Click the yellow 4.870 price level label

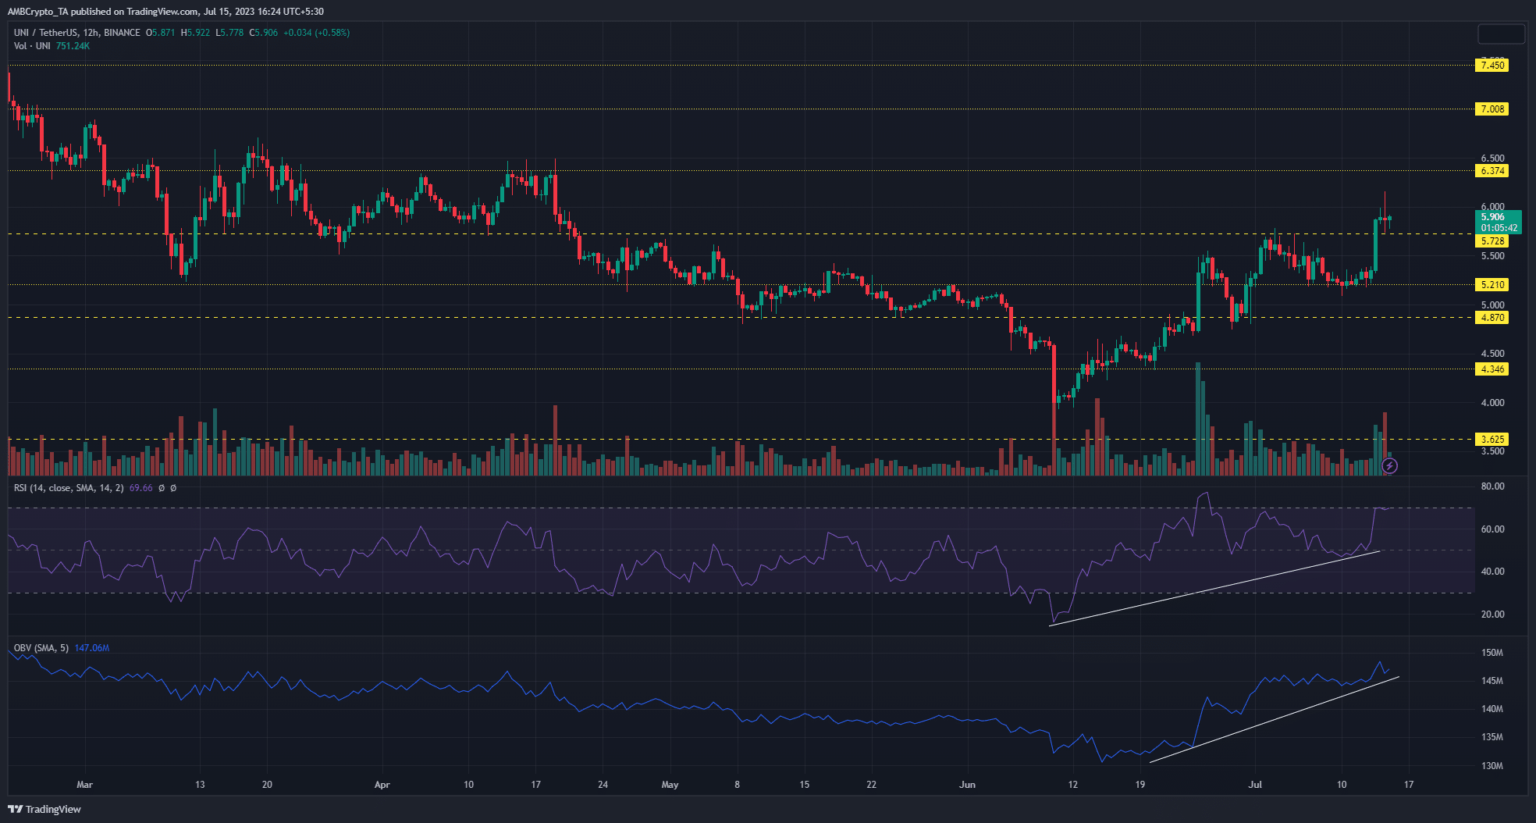coord(1492,317)
